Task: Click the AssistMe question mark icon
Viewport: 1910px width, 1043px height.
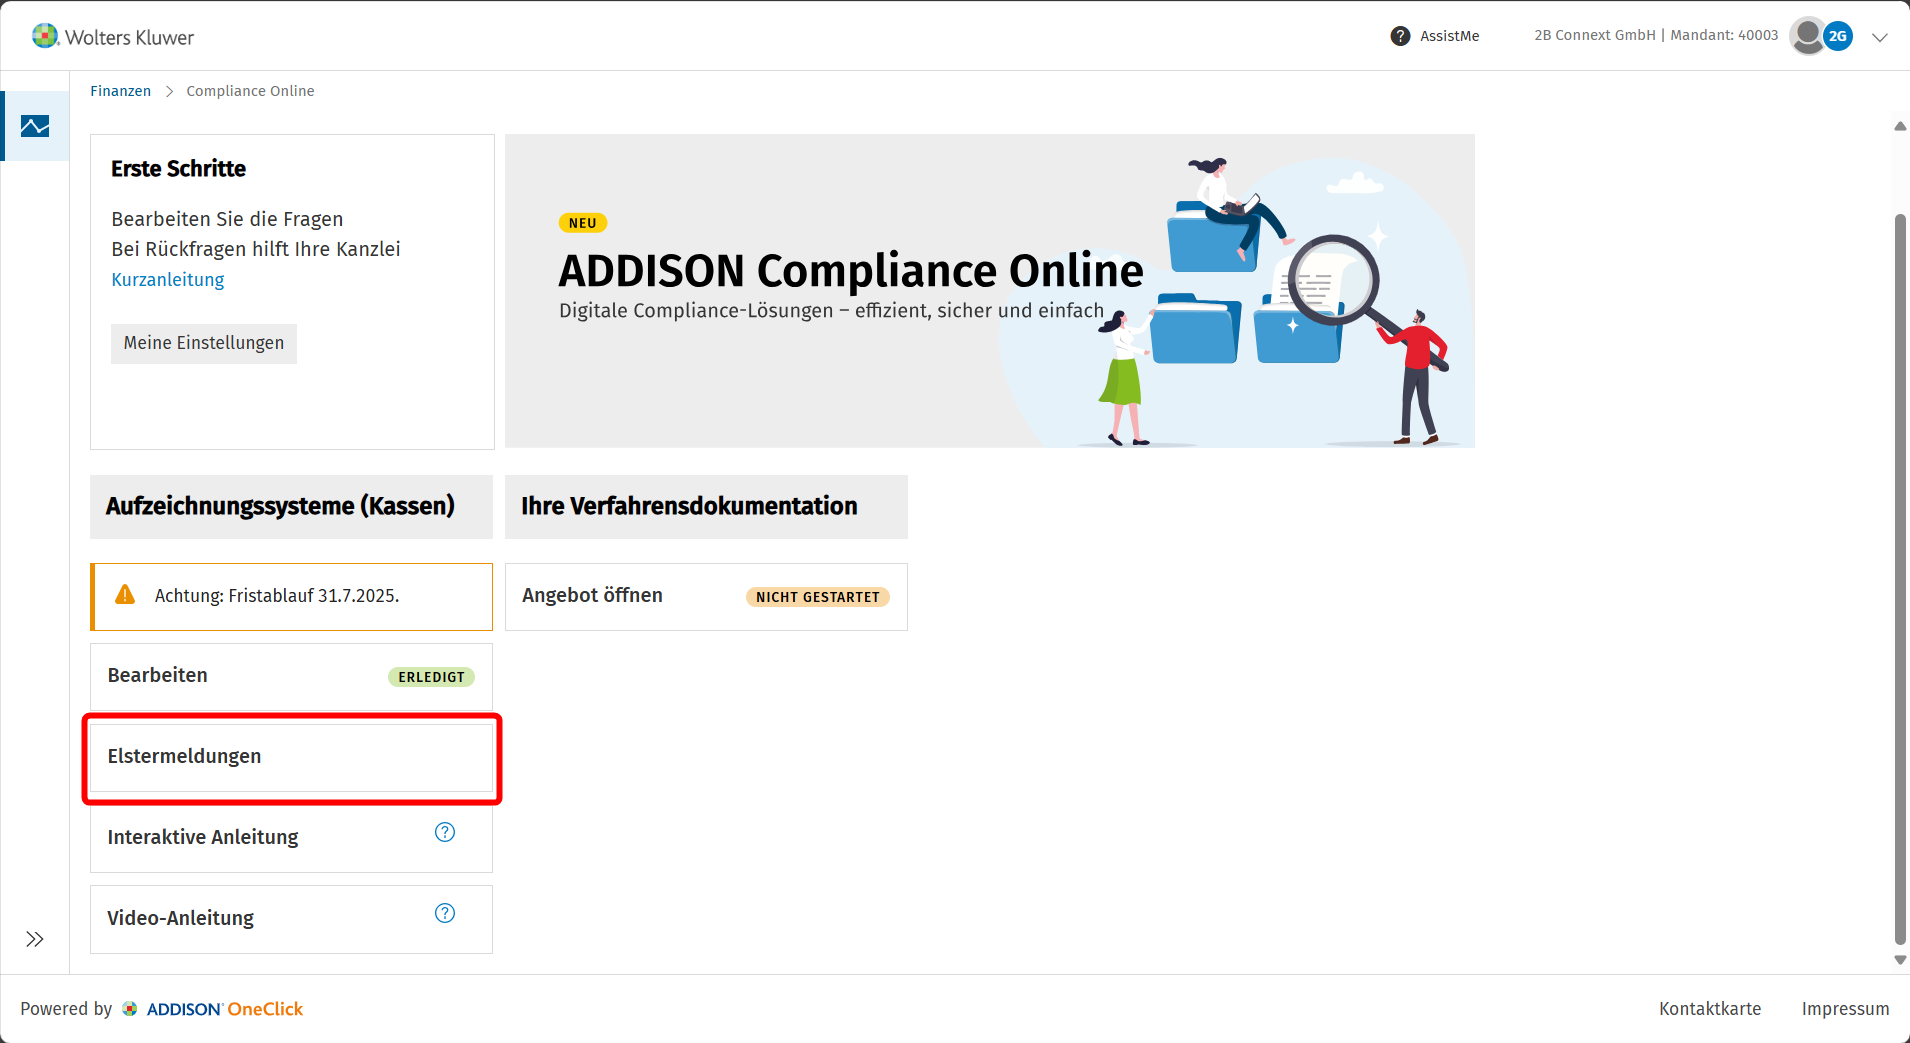Action: pos(1400,36)
